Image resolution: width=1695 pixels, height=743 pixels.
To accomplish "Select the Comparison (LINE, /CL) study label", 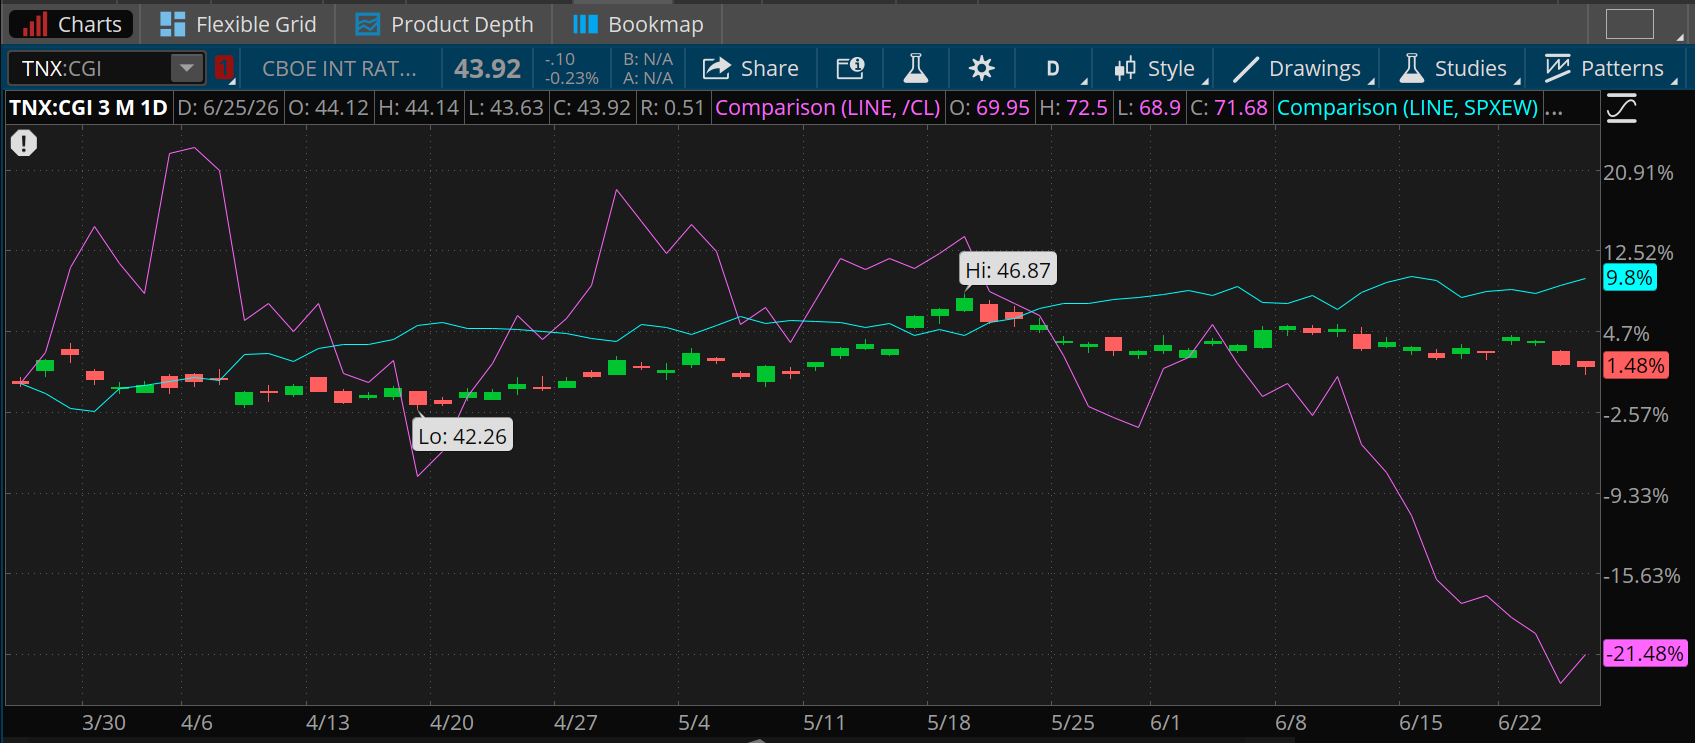I will click(828, 107).
